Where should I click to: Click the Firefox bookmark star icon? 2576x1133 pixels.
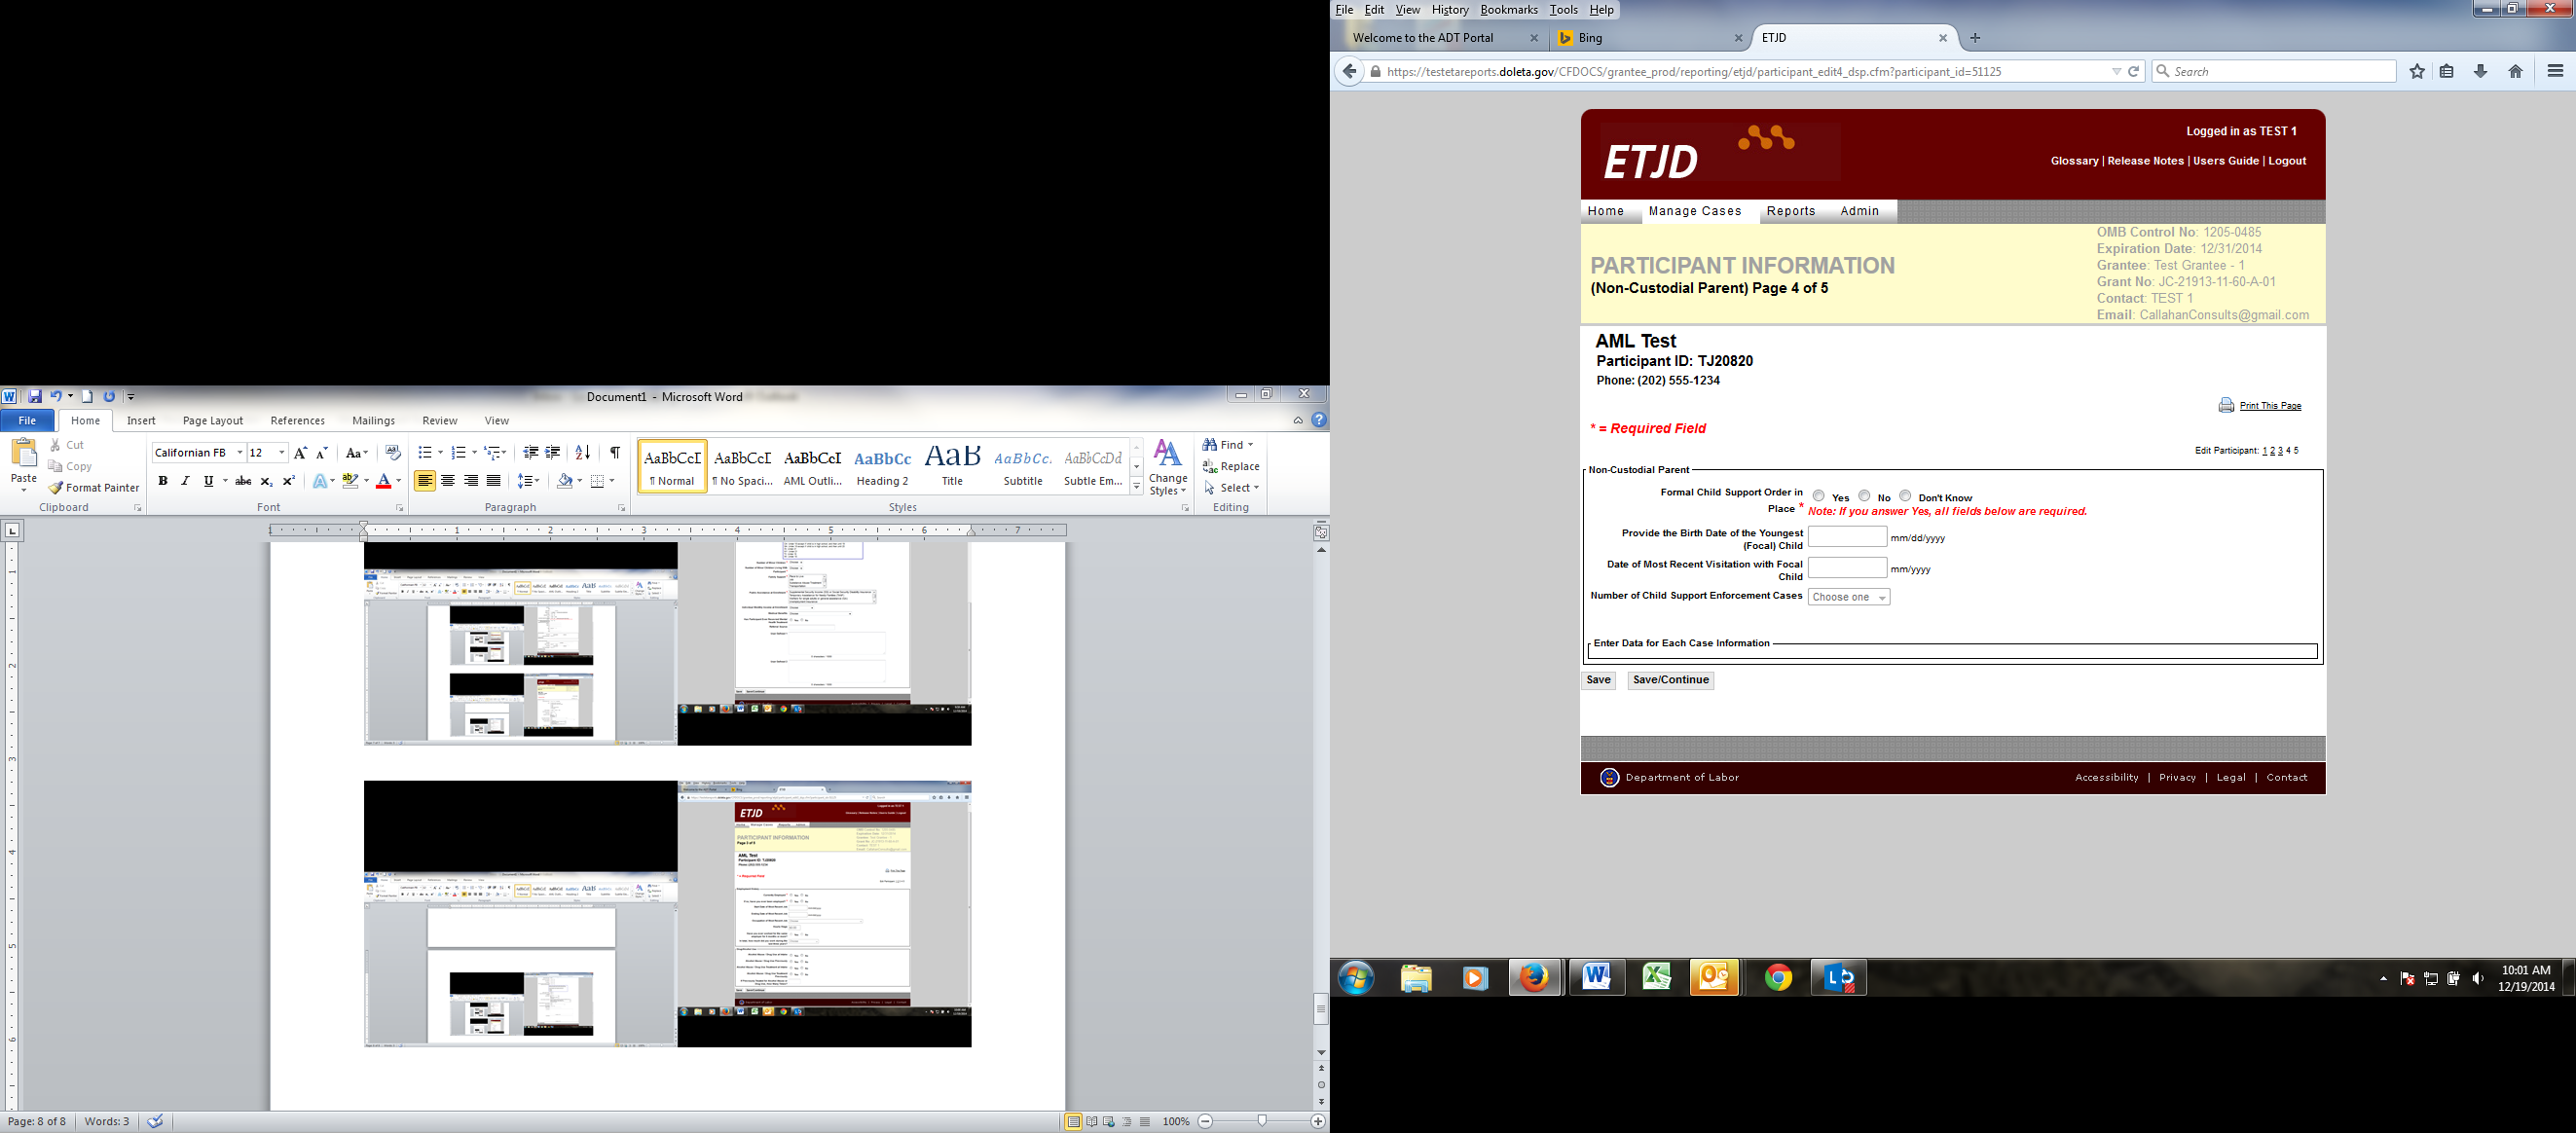pos(2417,71)
